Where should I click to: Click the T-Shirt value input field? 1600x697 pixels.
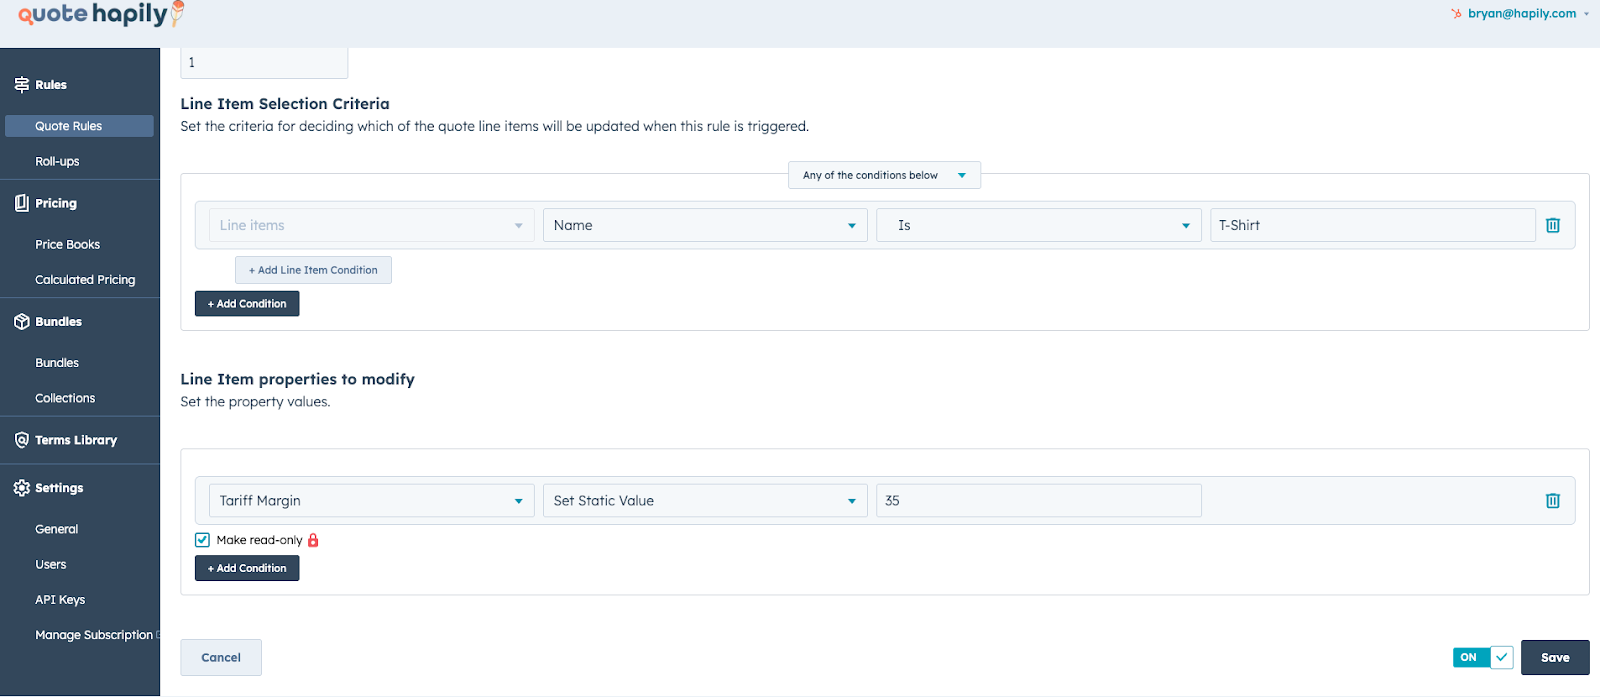(x=1371, y=226)
